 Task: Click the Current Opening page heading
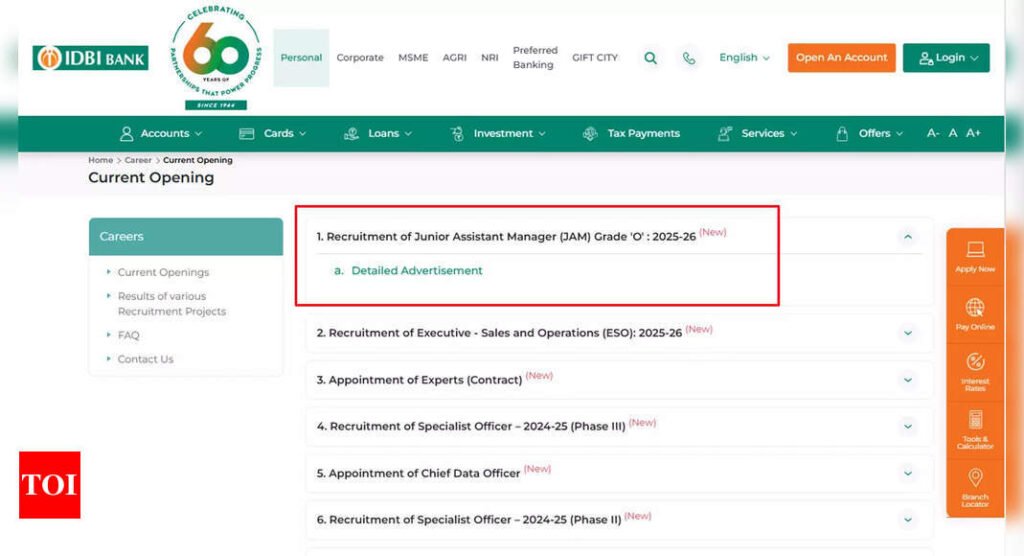point(151,178)
